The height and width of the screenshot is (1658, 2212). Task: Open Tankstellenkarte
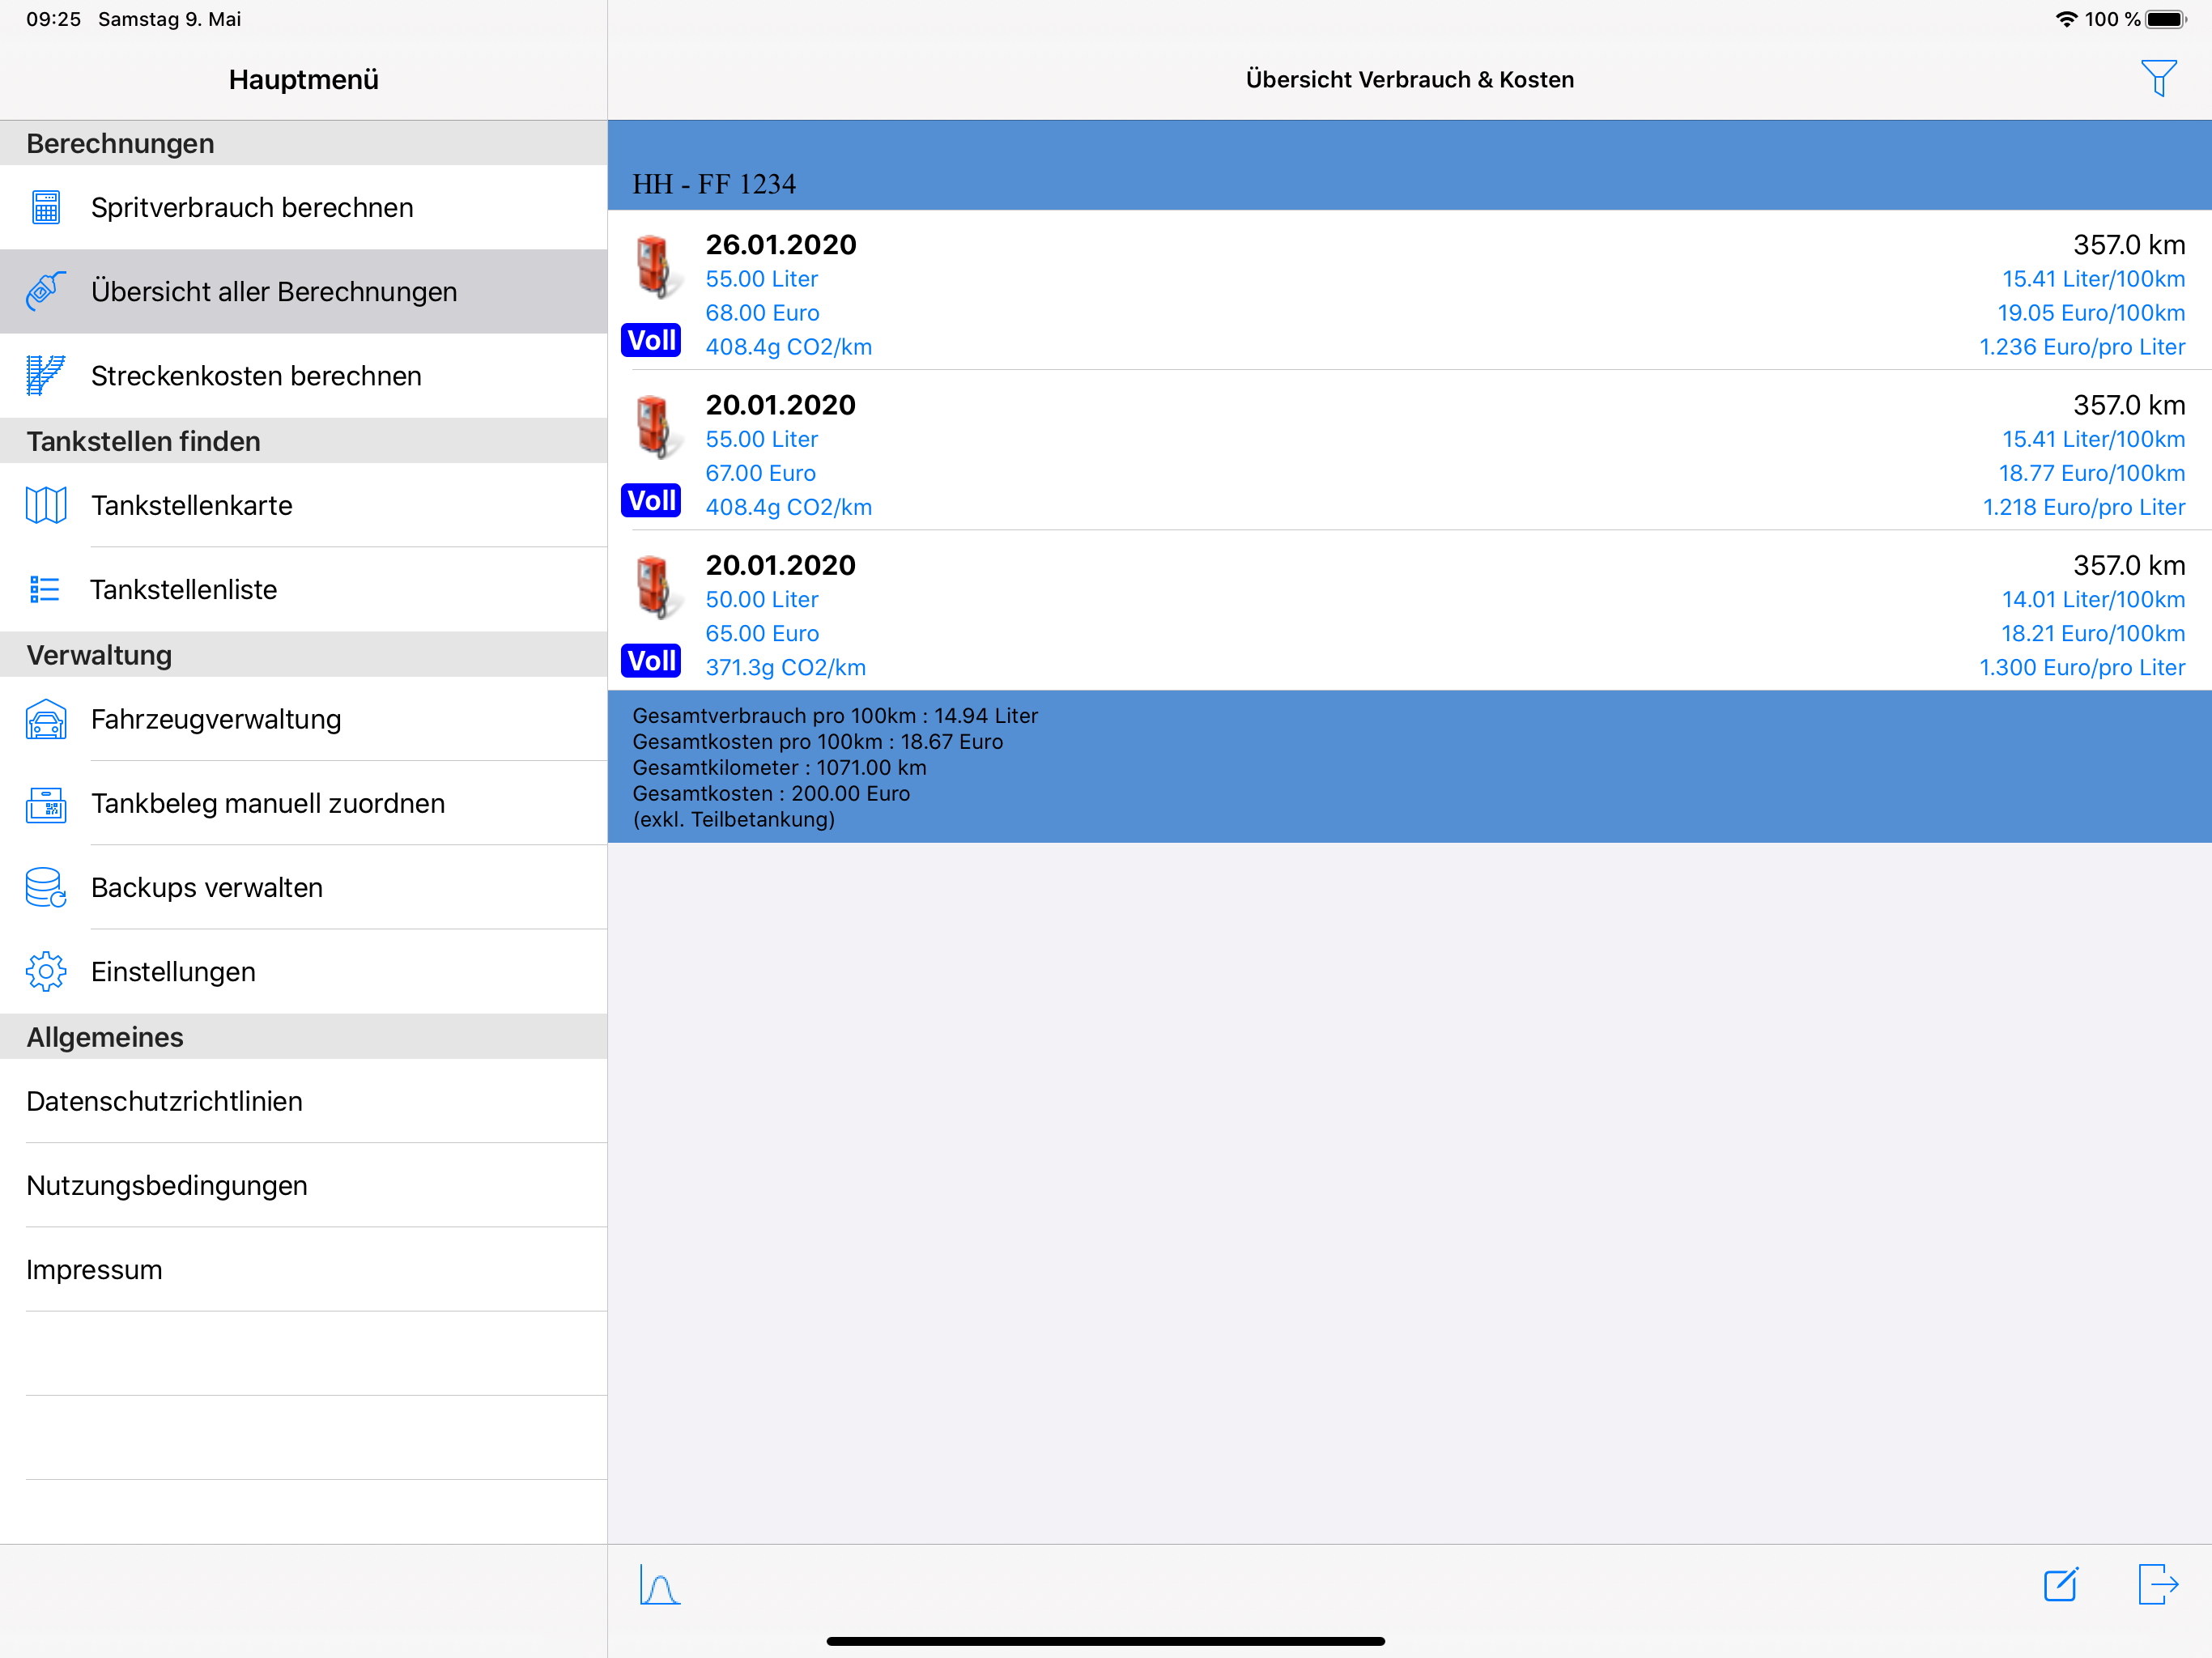[x=304, y=505]
